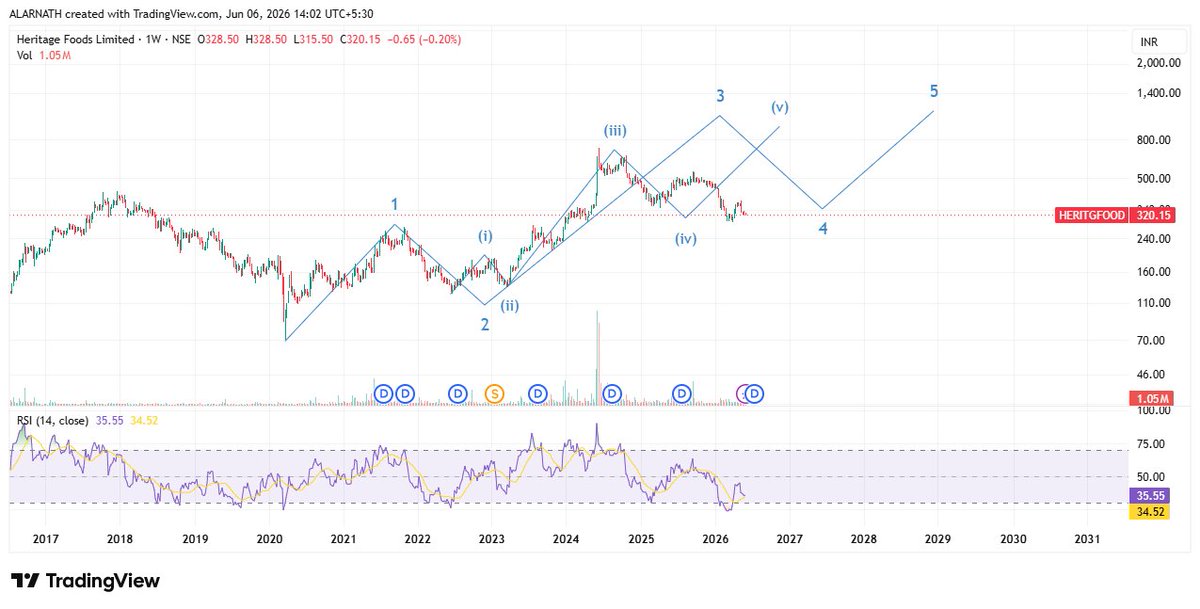Click the L315.50 low value

[x=314, y=39]
